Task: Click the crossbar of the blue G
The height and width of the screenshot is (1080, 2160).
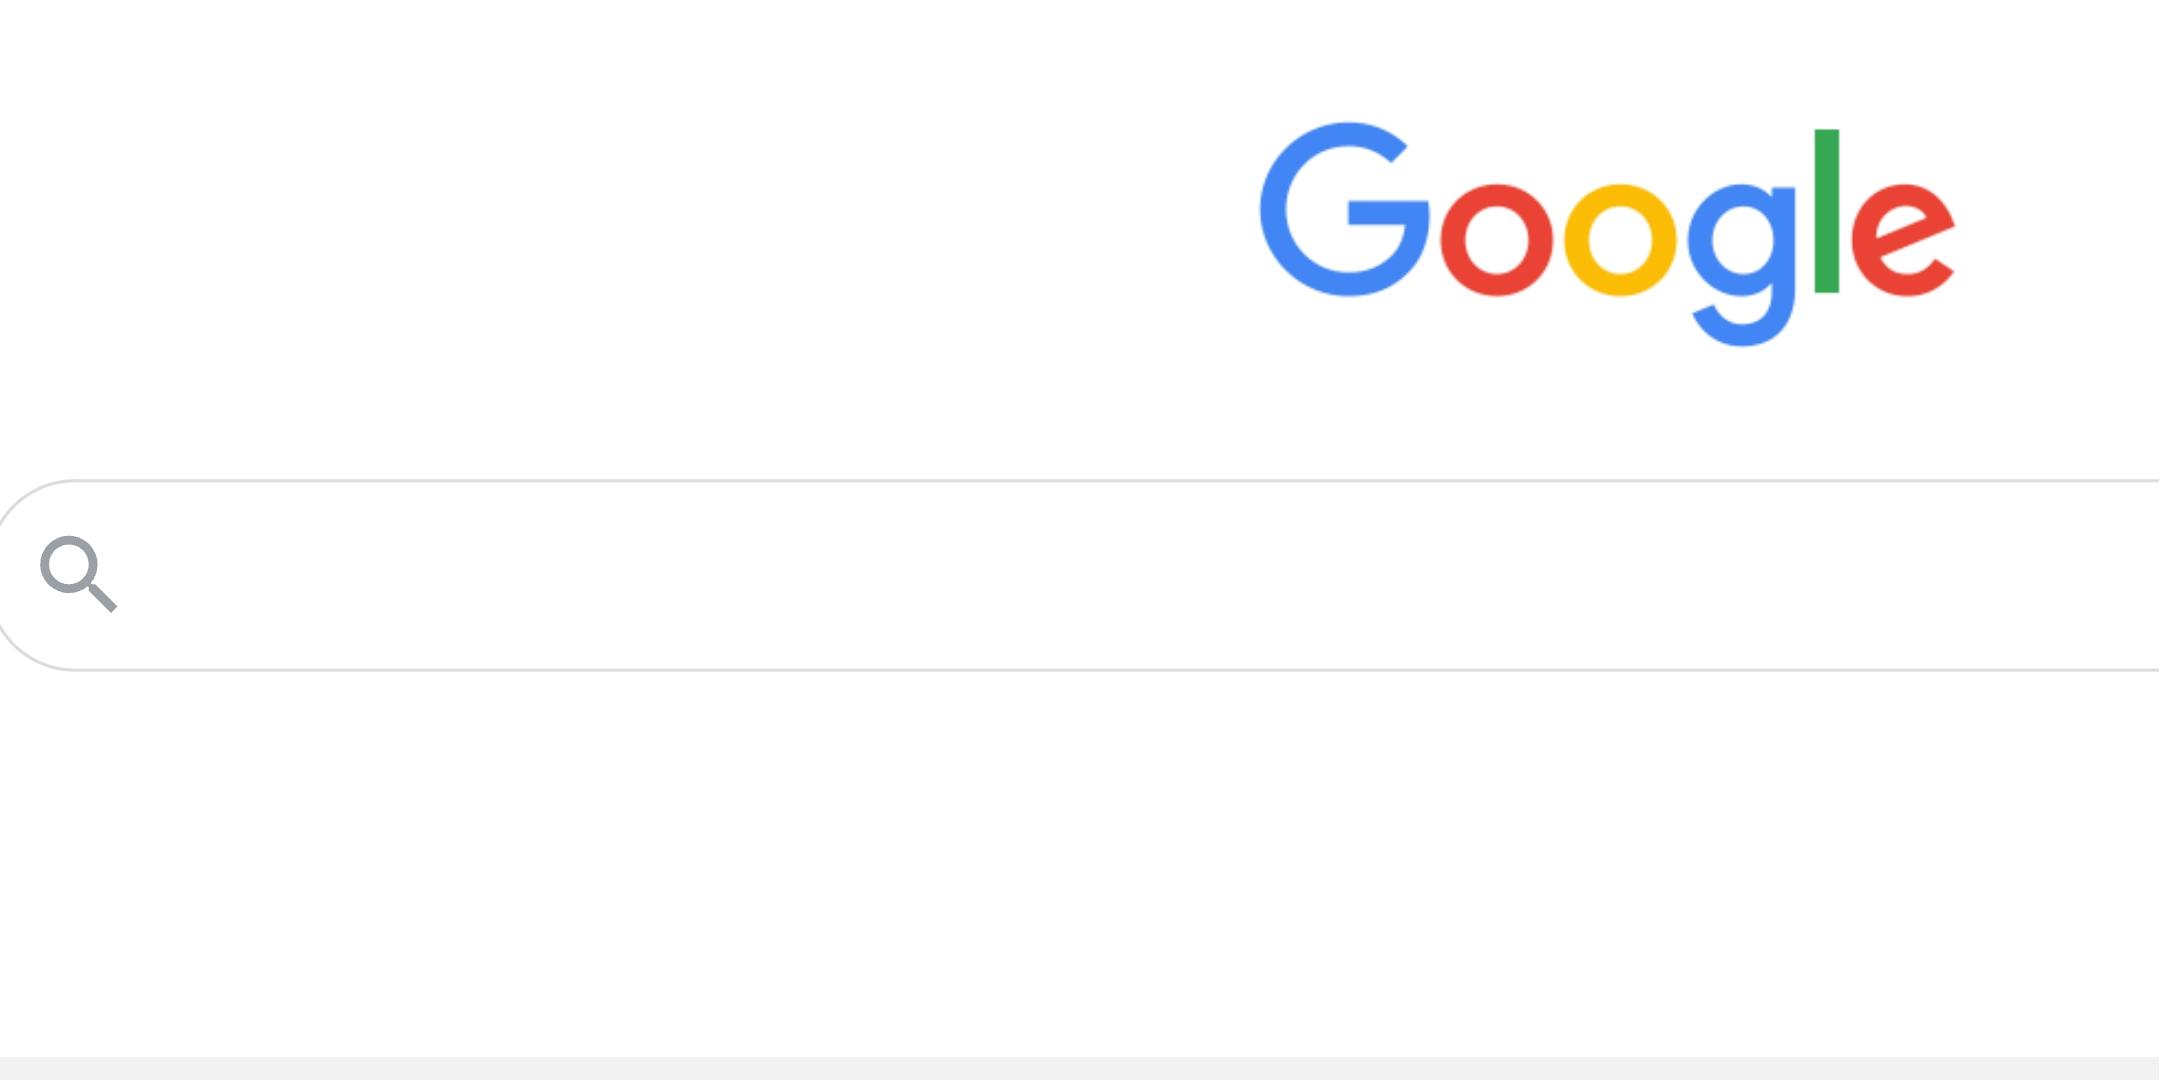Action: (1388, 214)
